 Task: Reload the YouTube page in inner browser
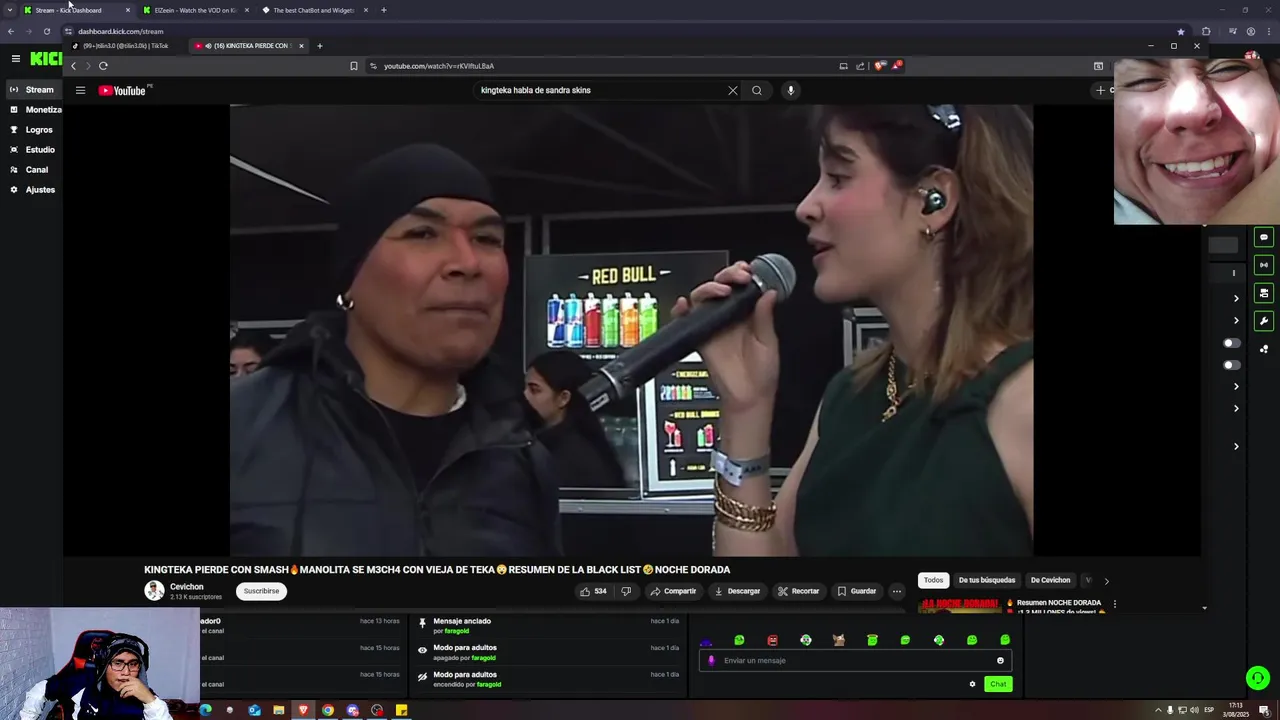[103, 66]
